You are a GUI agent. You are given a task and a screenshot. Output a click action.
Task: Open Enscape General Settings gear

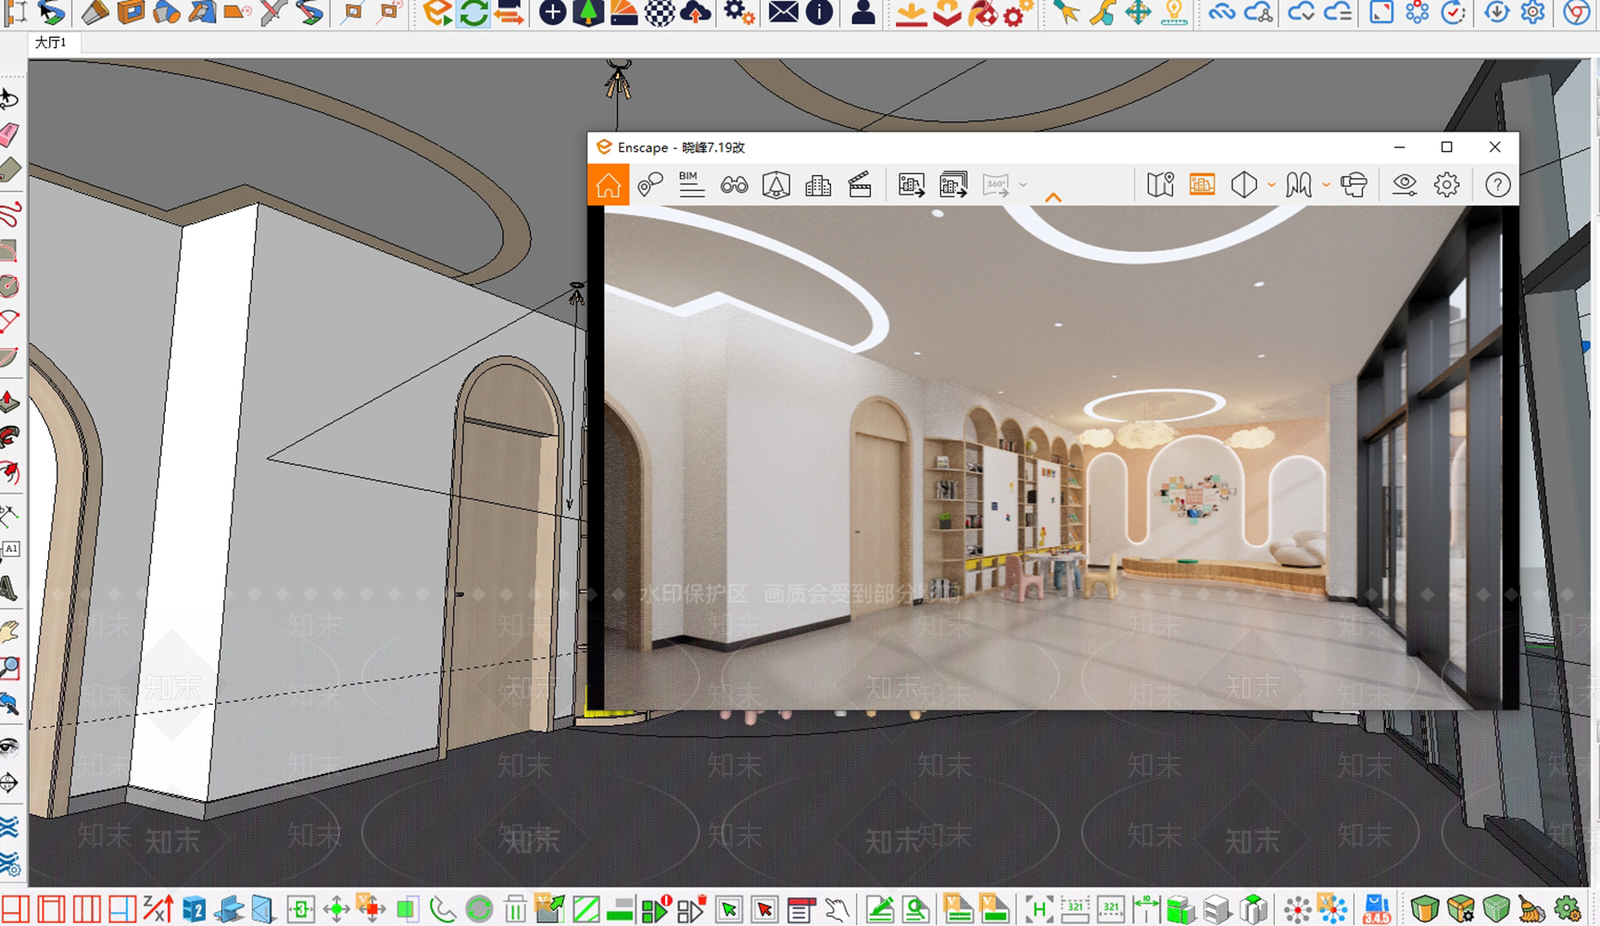tap(1446, 185)
